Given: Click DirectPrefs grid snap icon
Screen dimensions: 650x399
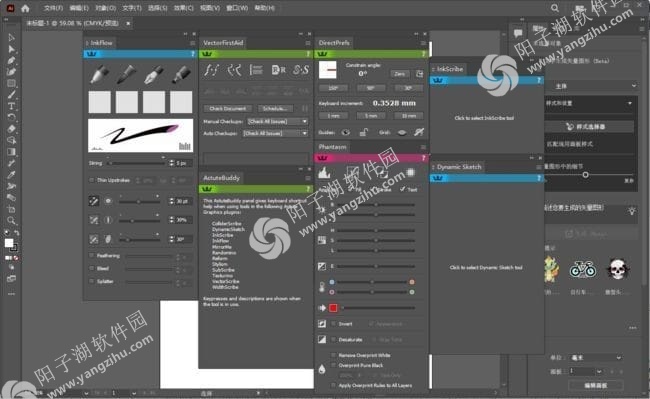Looking at the screenshot, I should tap(419, 132).
